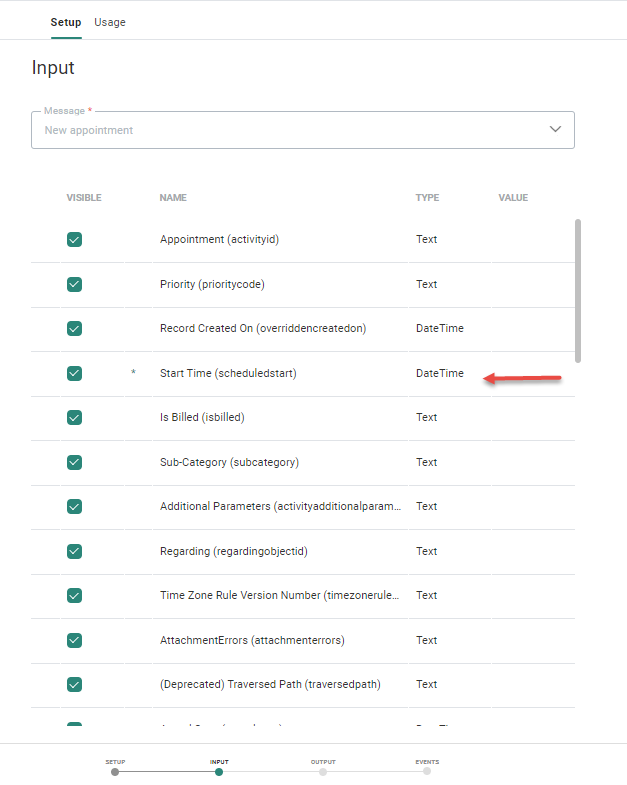
Task: Uncheck the AttachmentErrors checkbox
Action: coord(74,640)
